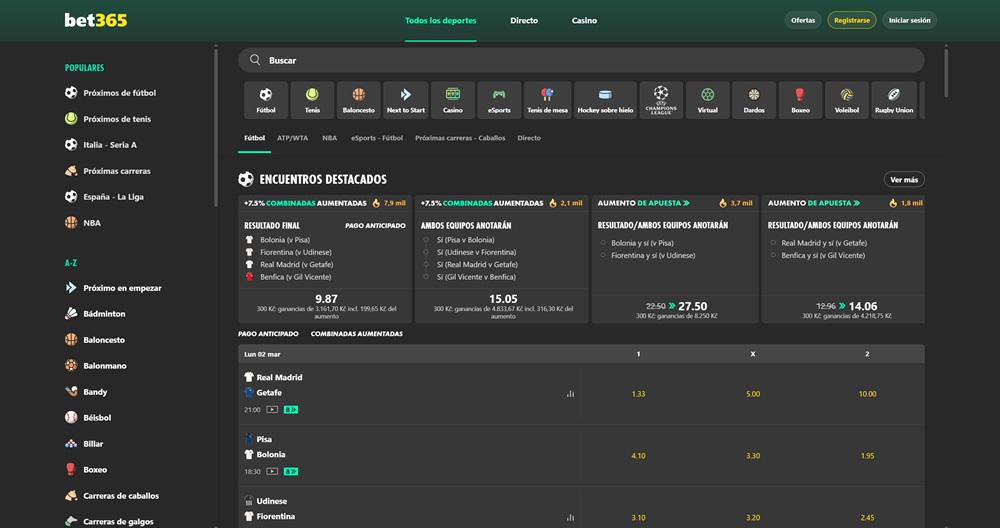Open Béisbol in sidebar
Viewport: 1000px width, 528px height.
pyautogui.click(x=88, y=418)
